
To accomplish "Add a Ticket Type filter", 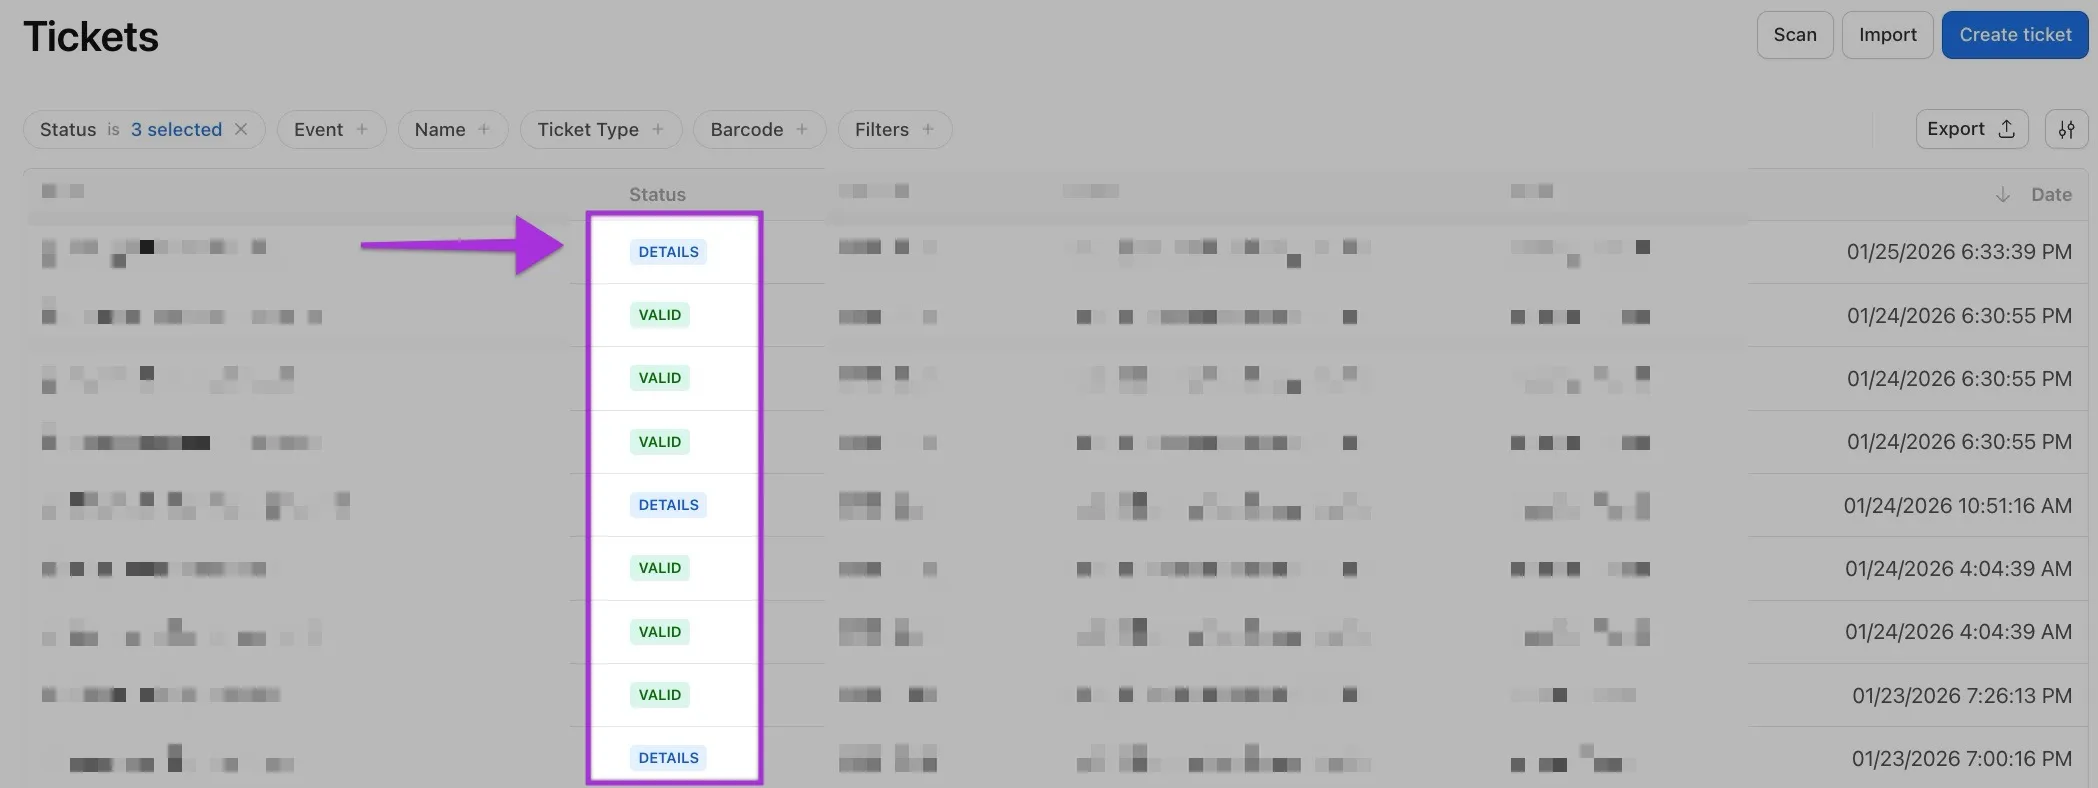I will click(x=600, y=129).
